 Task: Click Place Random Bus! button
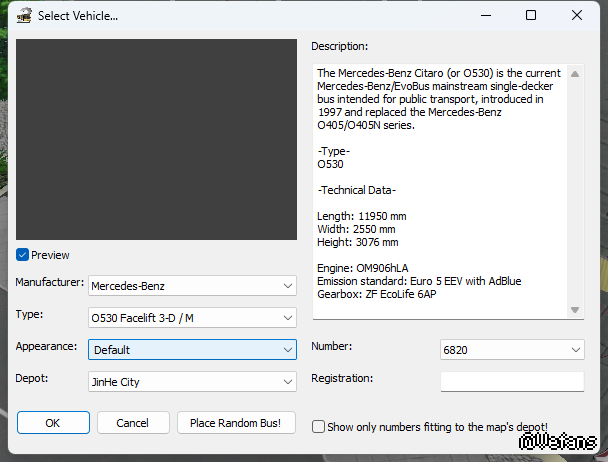click(x=236, y=423)
